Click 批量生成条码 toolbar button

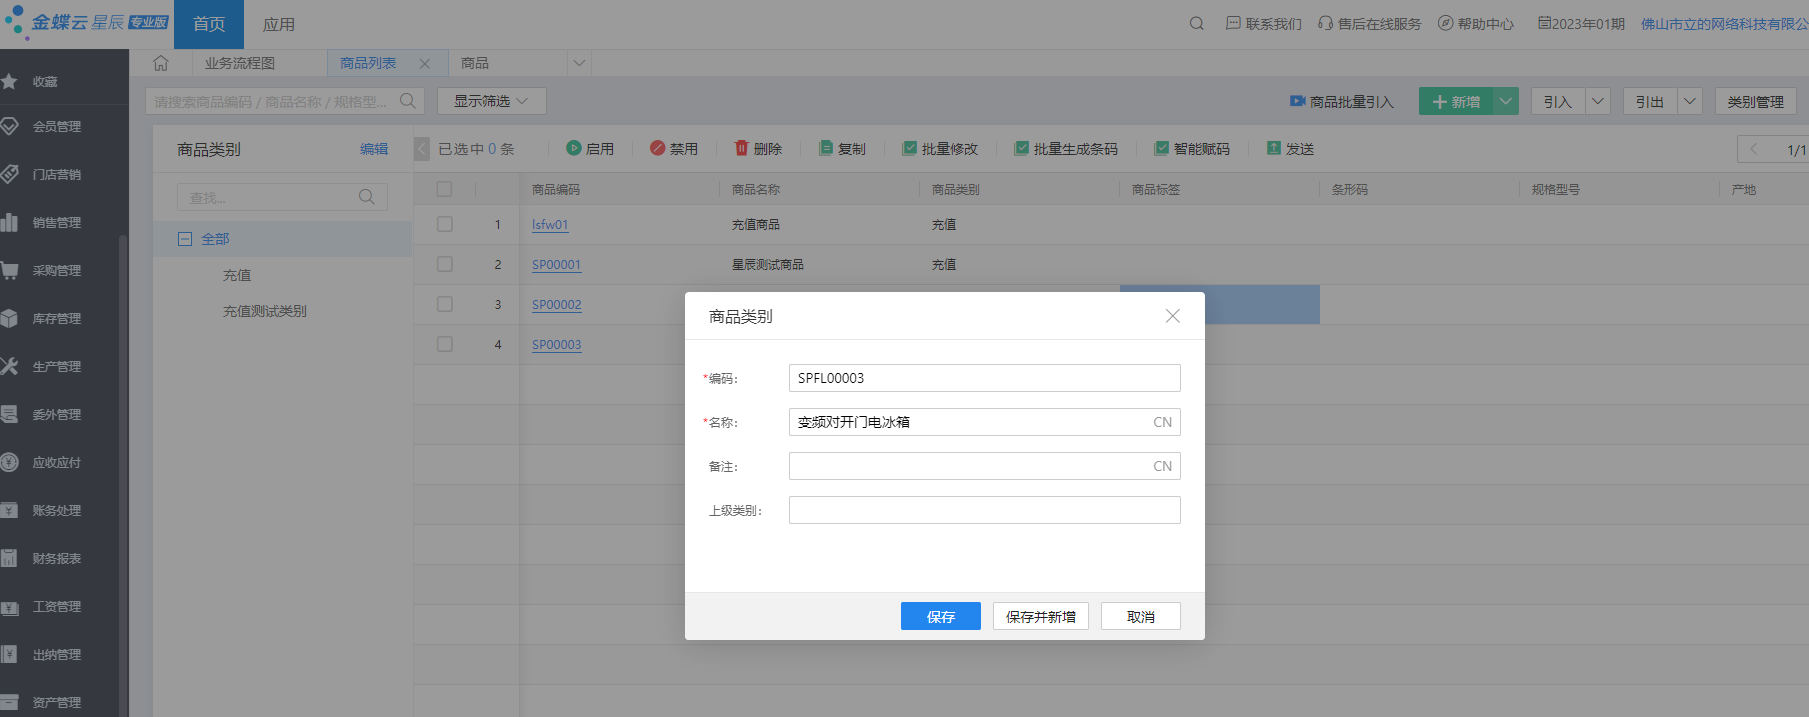[1066, 149]
